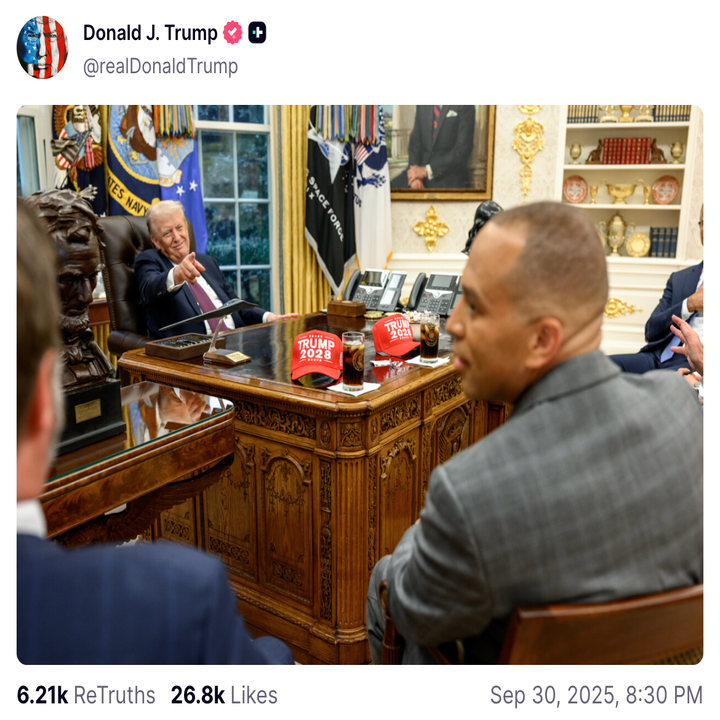Screen dimensions: 720x720
Task: Click the framed portrait painting on wall
Action: click(442, 152)
